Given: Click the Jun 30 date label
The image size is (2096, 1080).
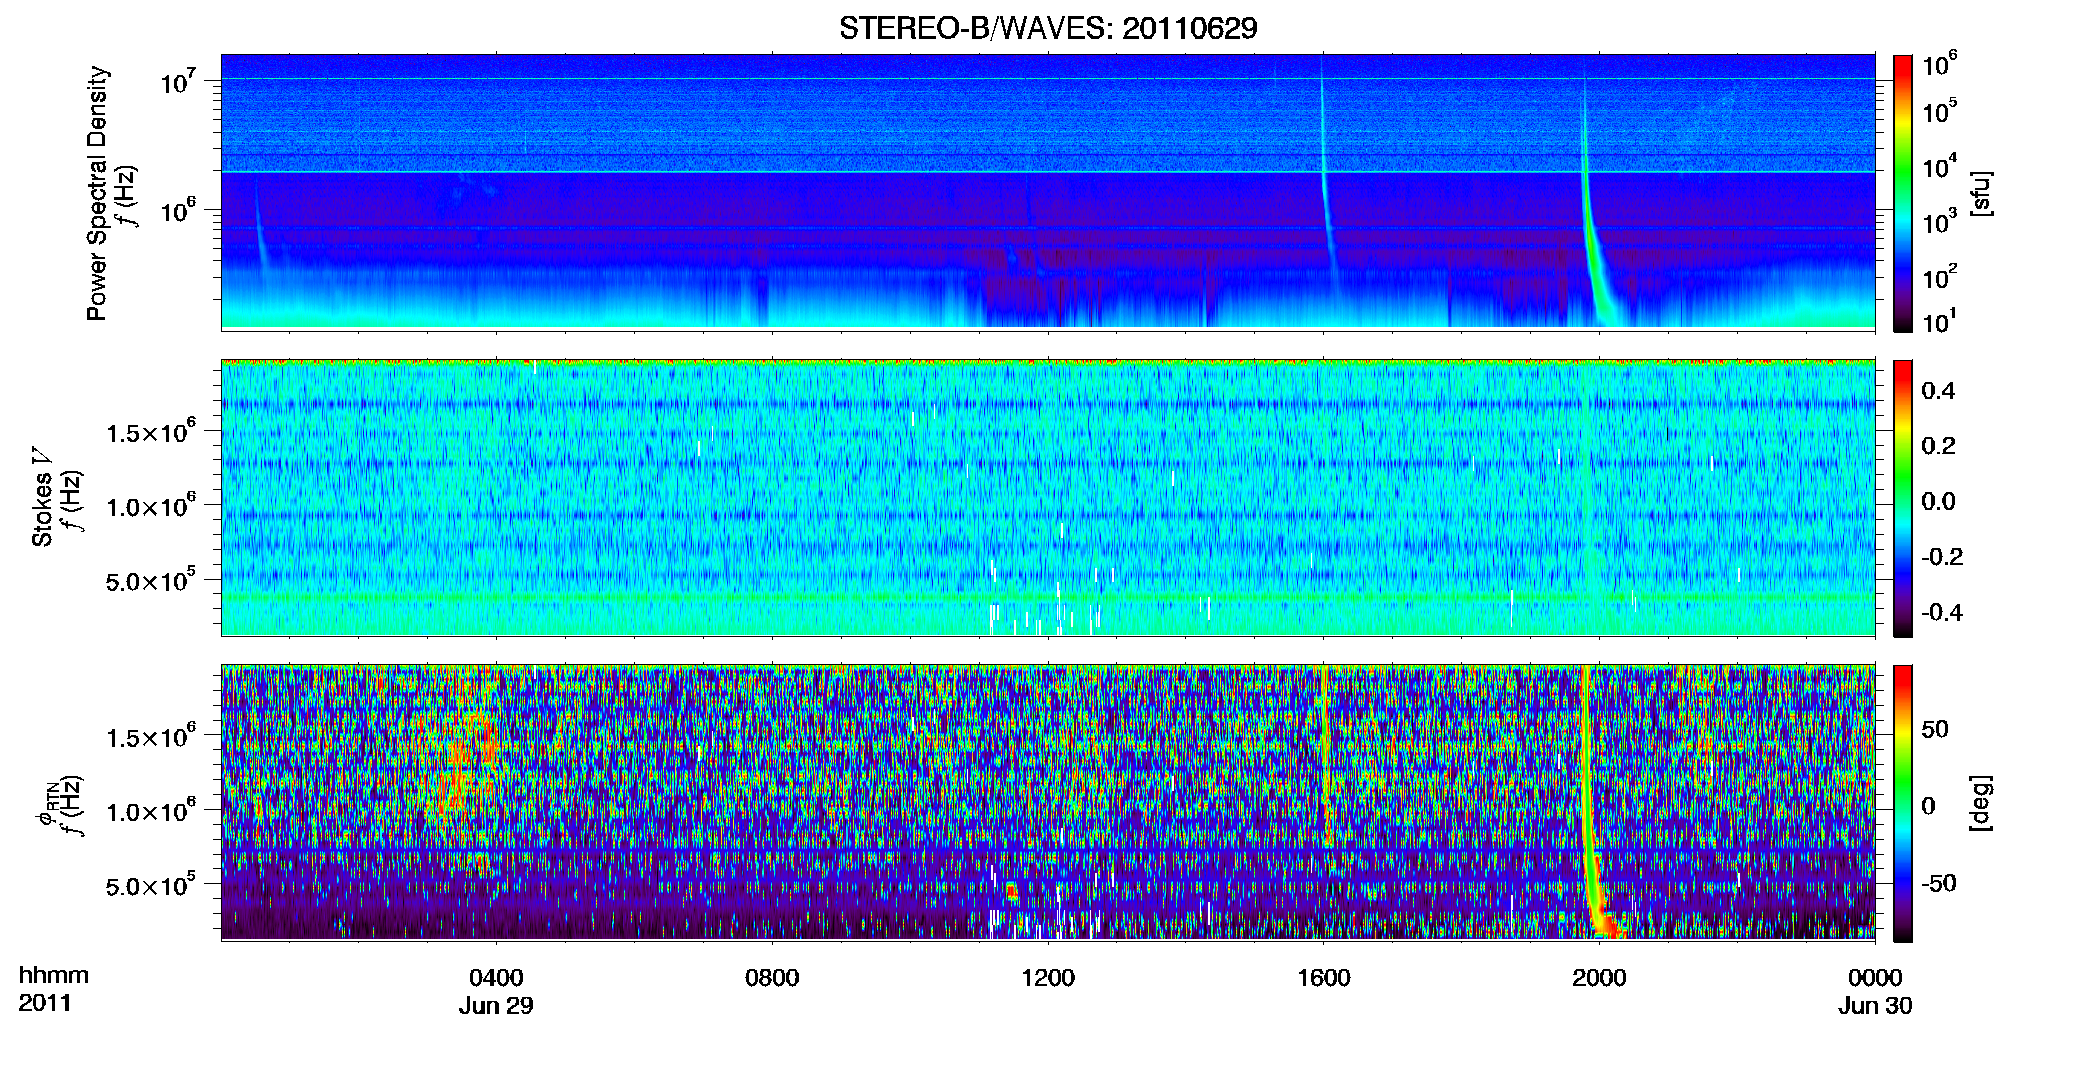Looking at the screenshot, I should pos(1875,1005).
